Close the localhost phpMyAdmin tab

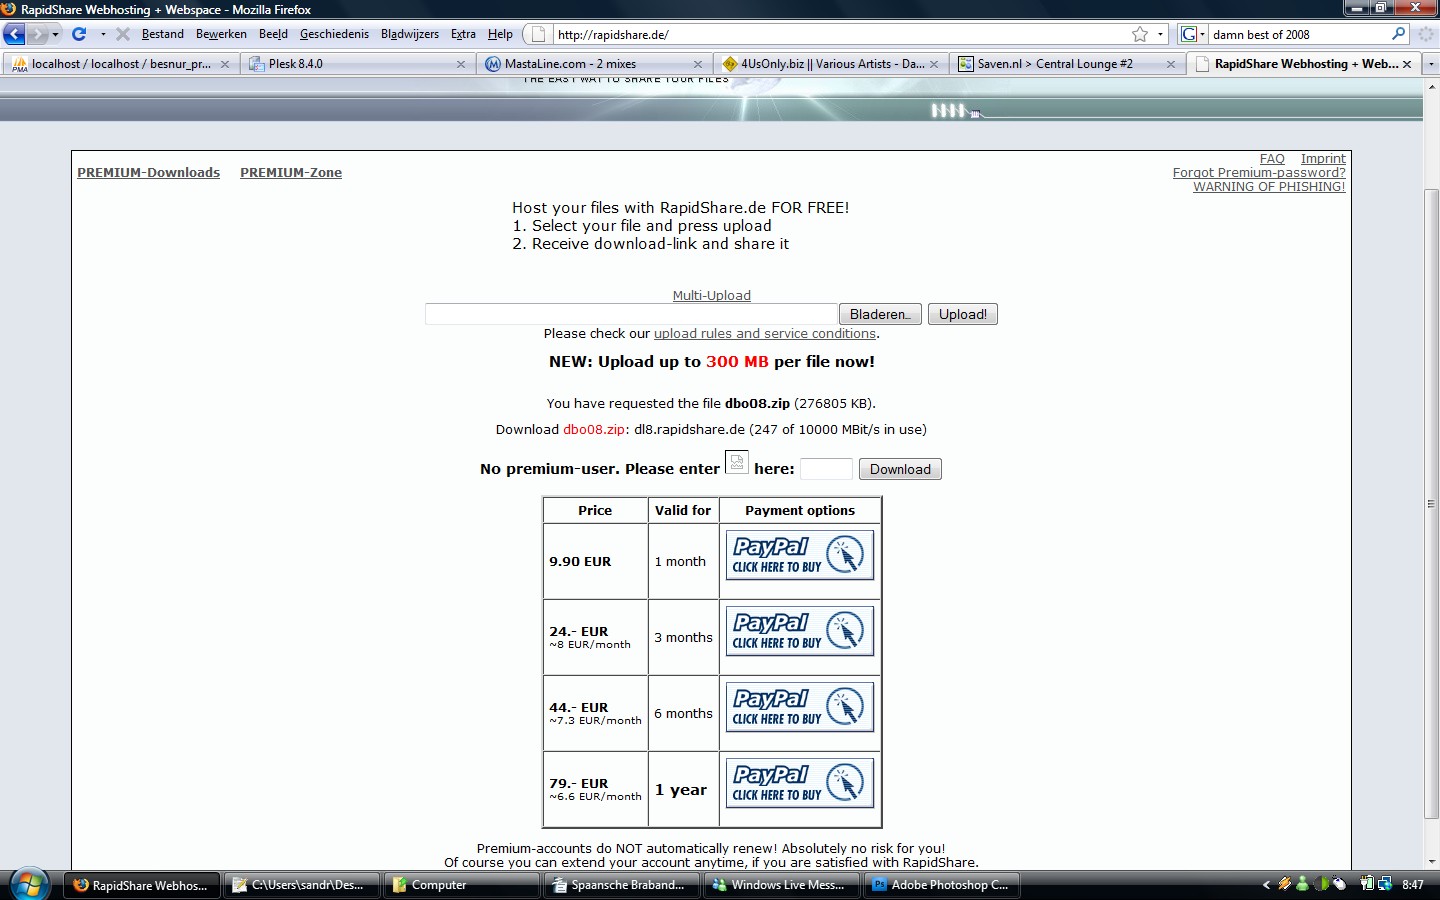pos(225,64)
